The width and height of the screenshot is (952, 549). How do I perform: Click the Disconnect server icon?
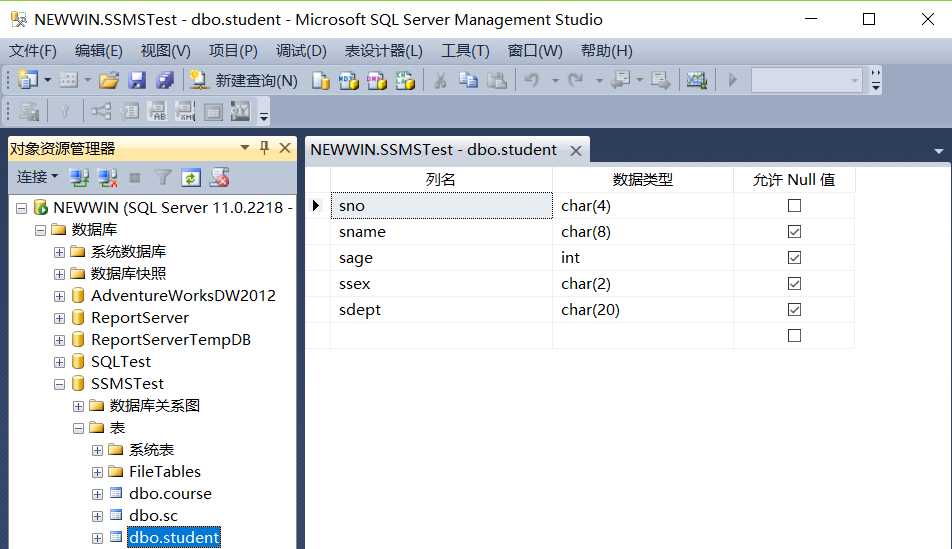tap(107, 178)
